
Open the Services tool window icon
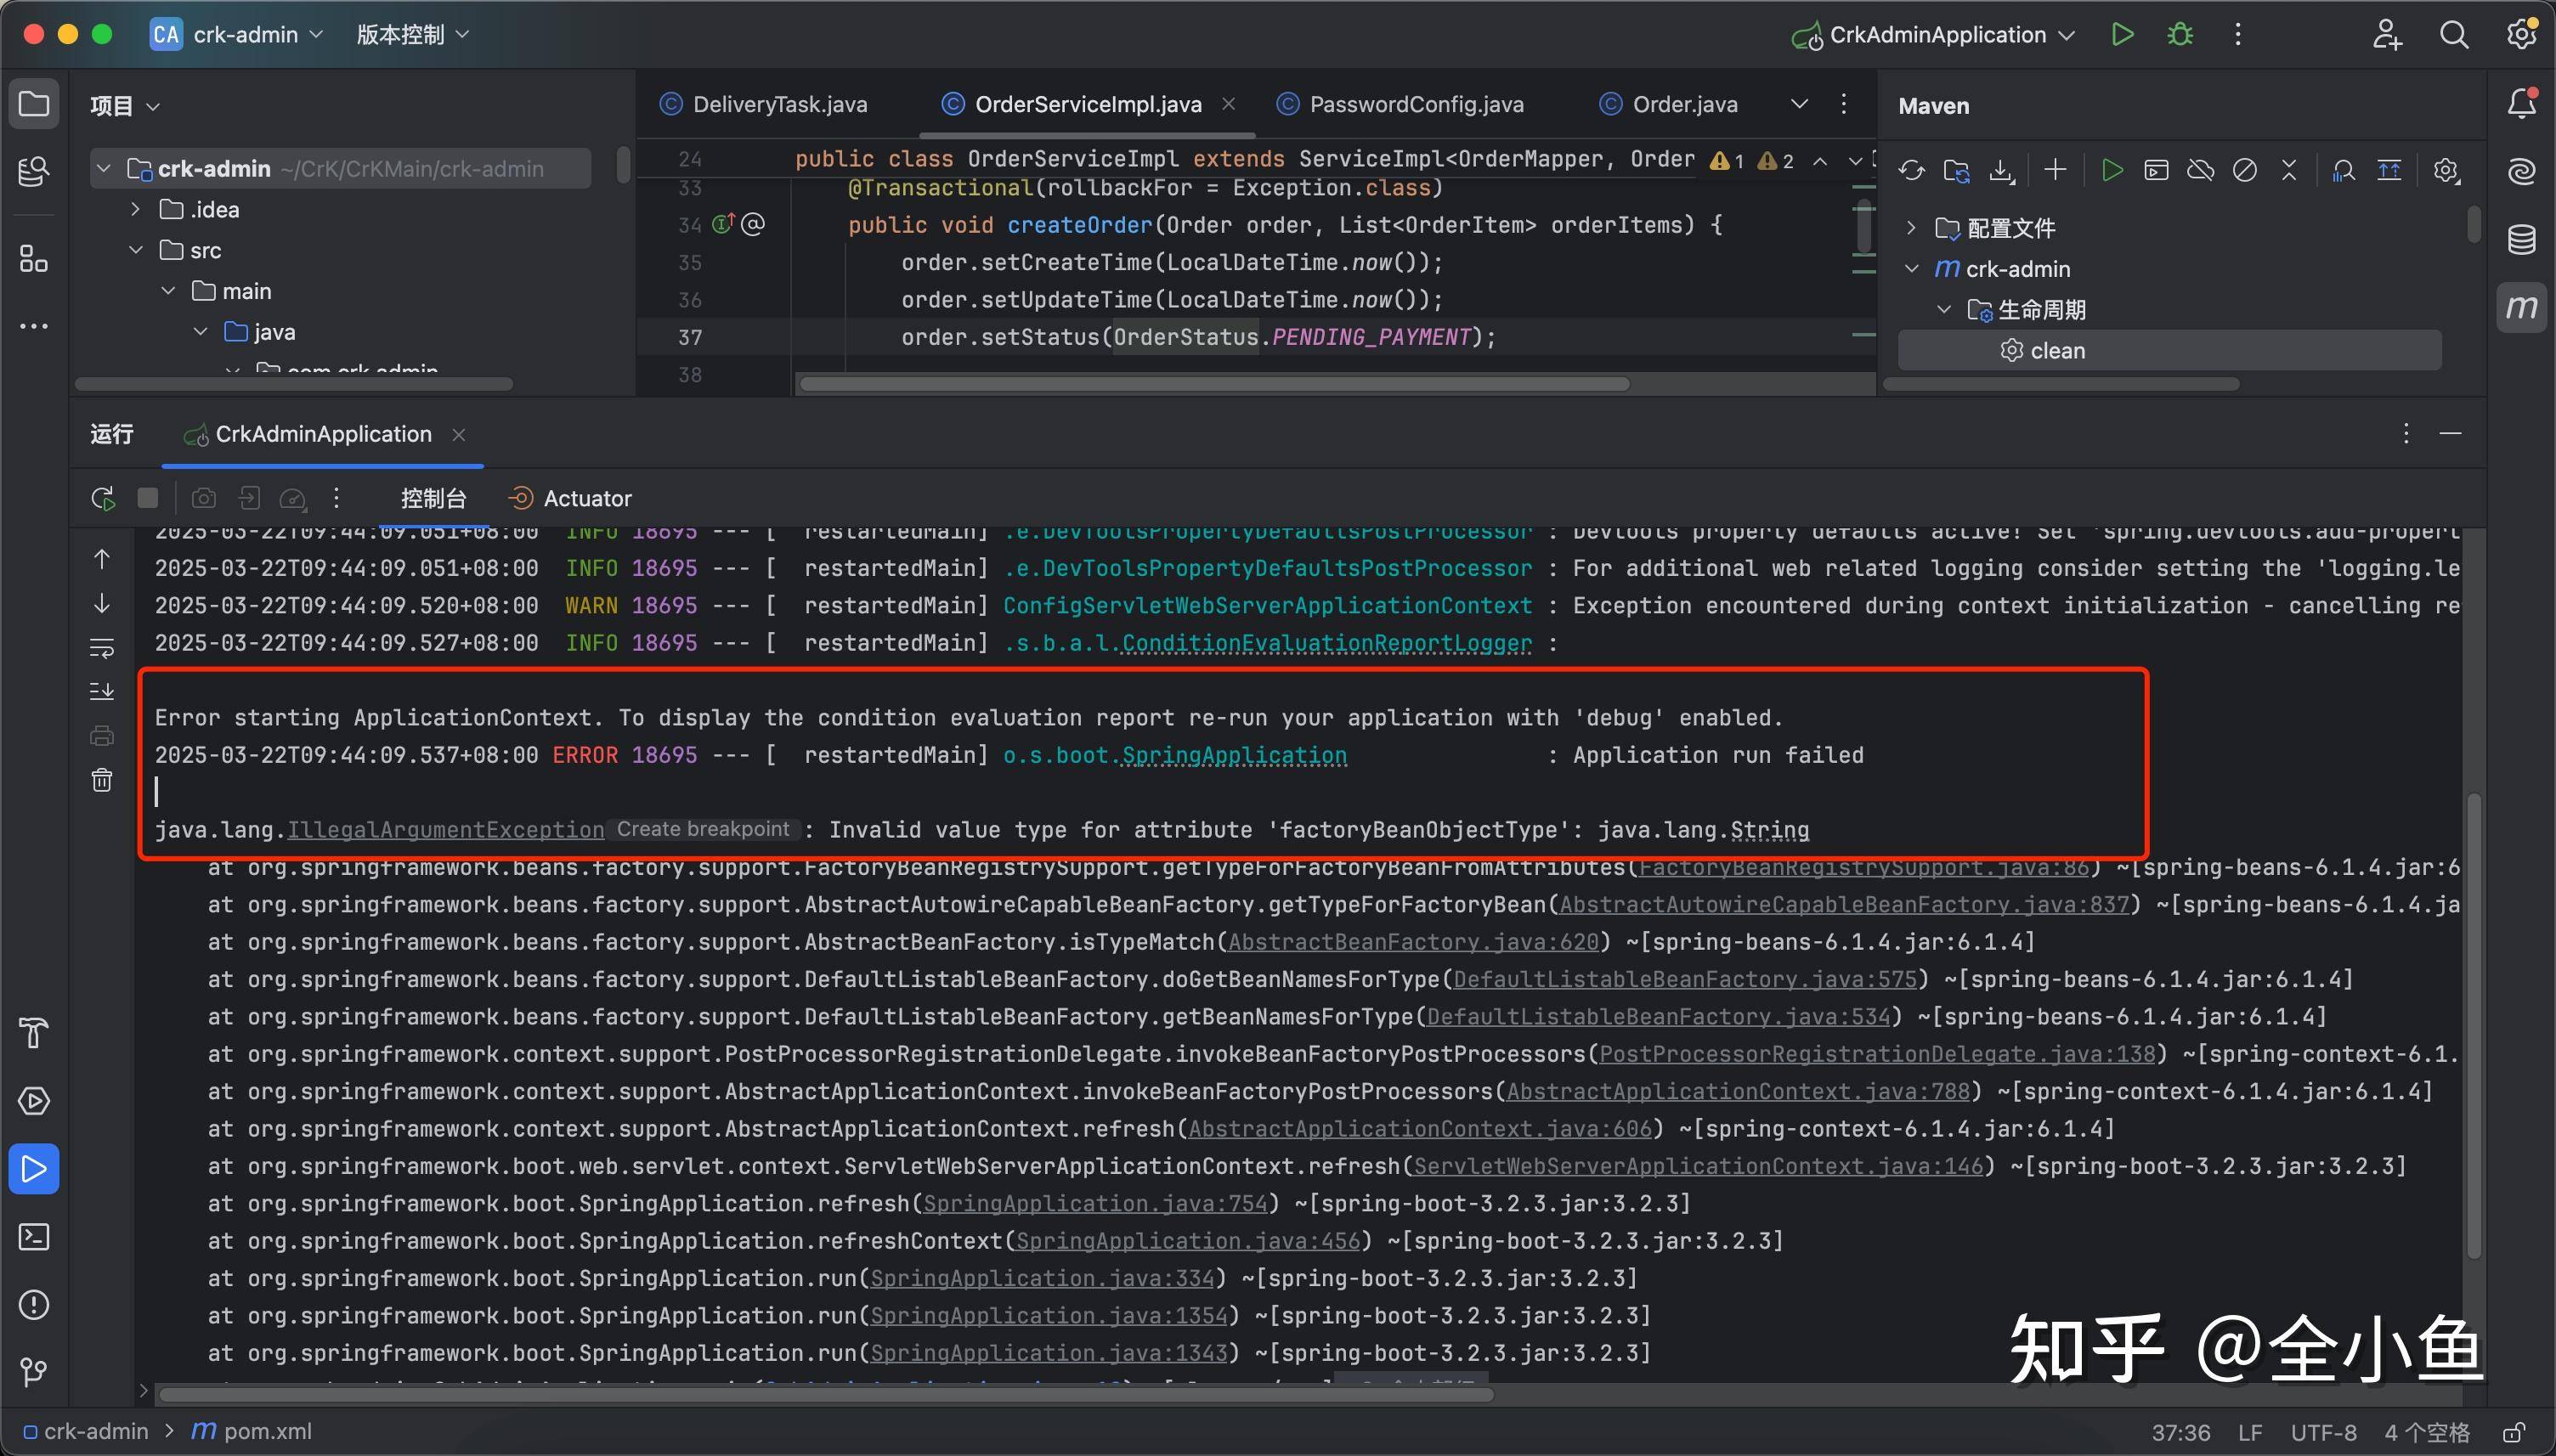point(34,1101)
